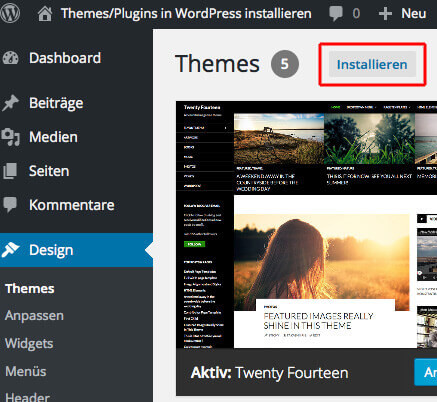Click the Design paintbrush icon

[10, 250]
